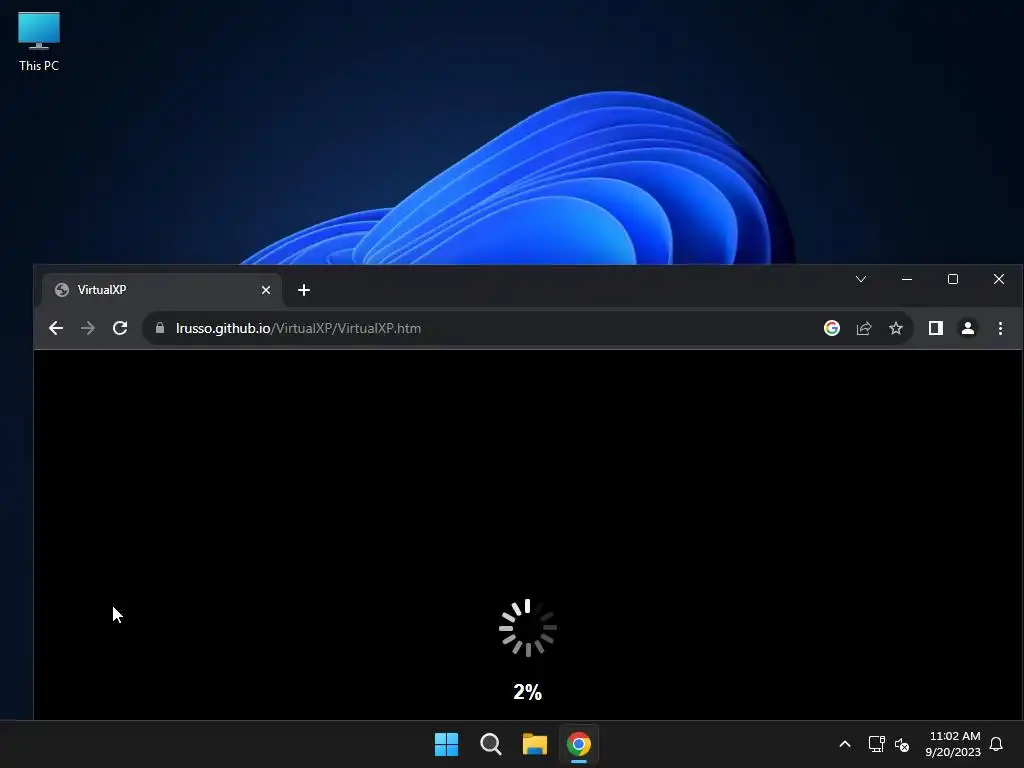Click the forward navigation arrow
1024x768 pixels.
[x=88, y=328]
